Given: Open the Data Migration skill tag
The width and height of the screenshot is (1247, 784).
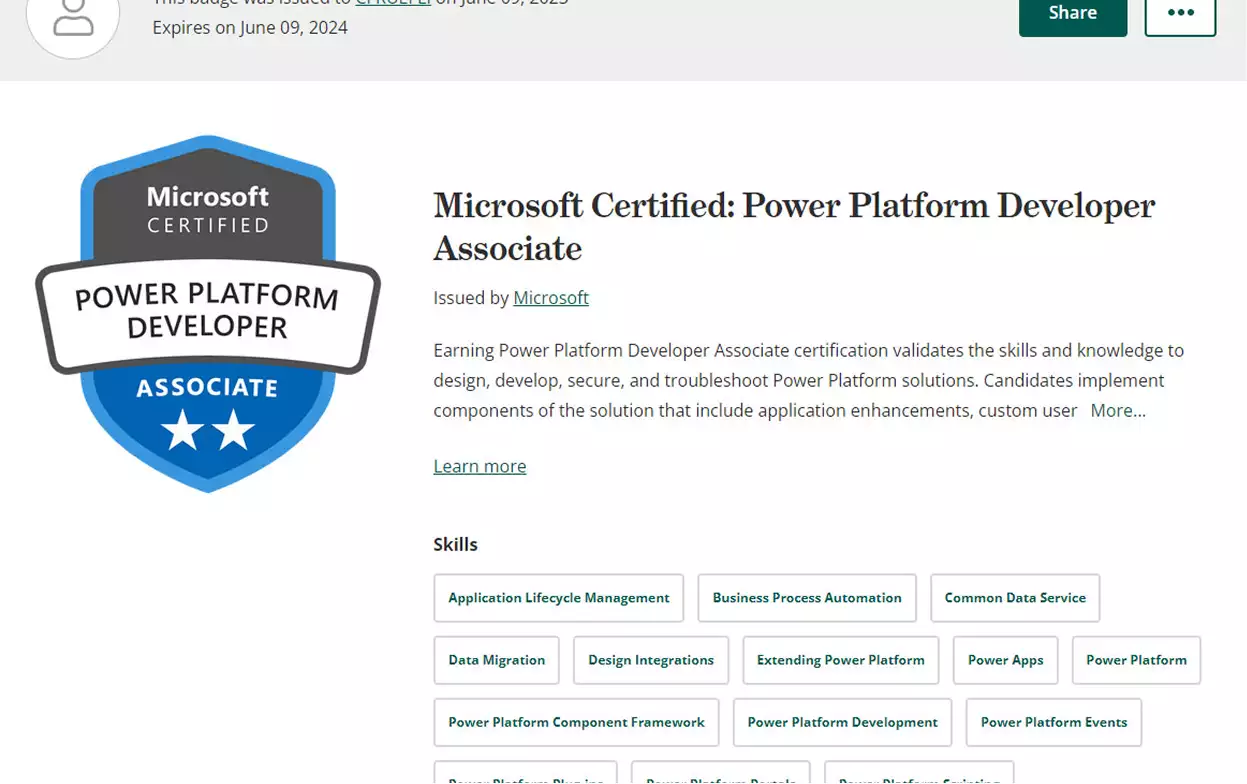Looking at the screenshot, I should tap(496, 660).
